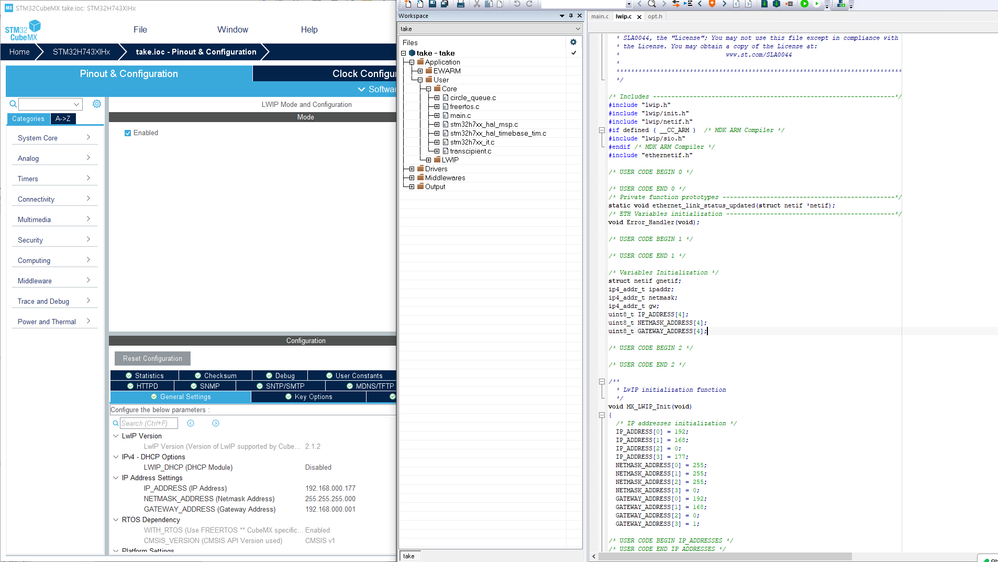
Task: Collapse the take - take project node
Action: (404, 53)
